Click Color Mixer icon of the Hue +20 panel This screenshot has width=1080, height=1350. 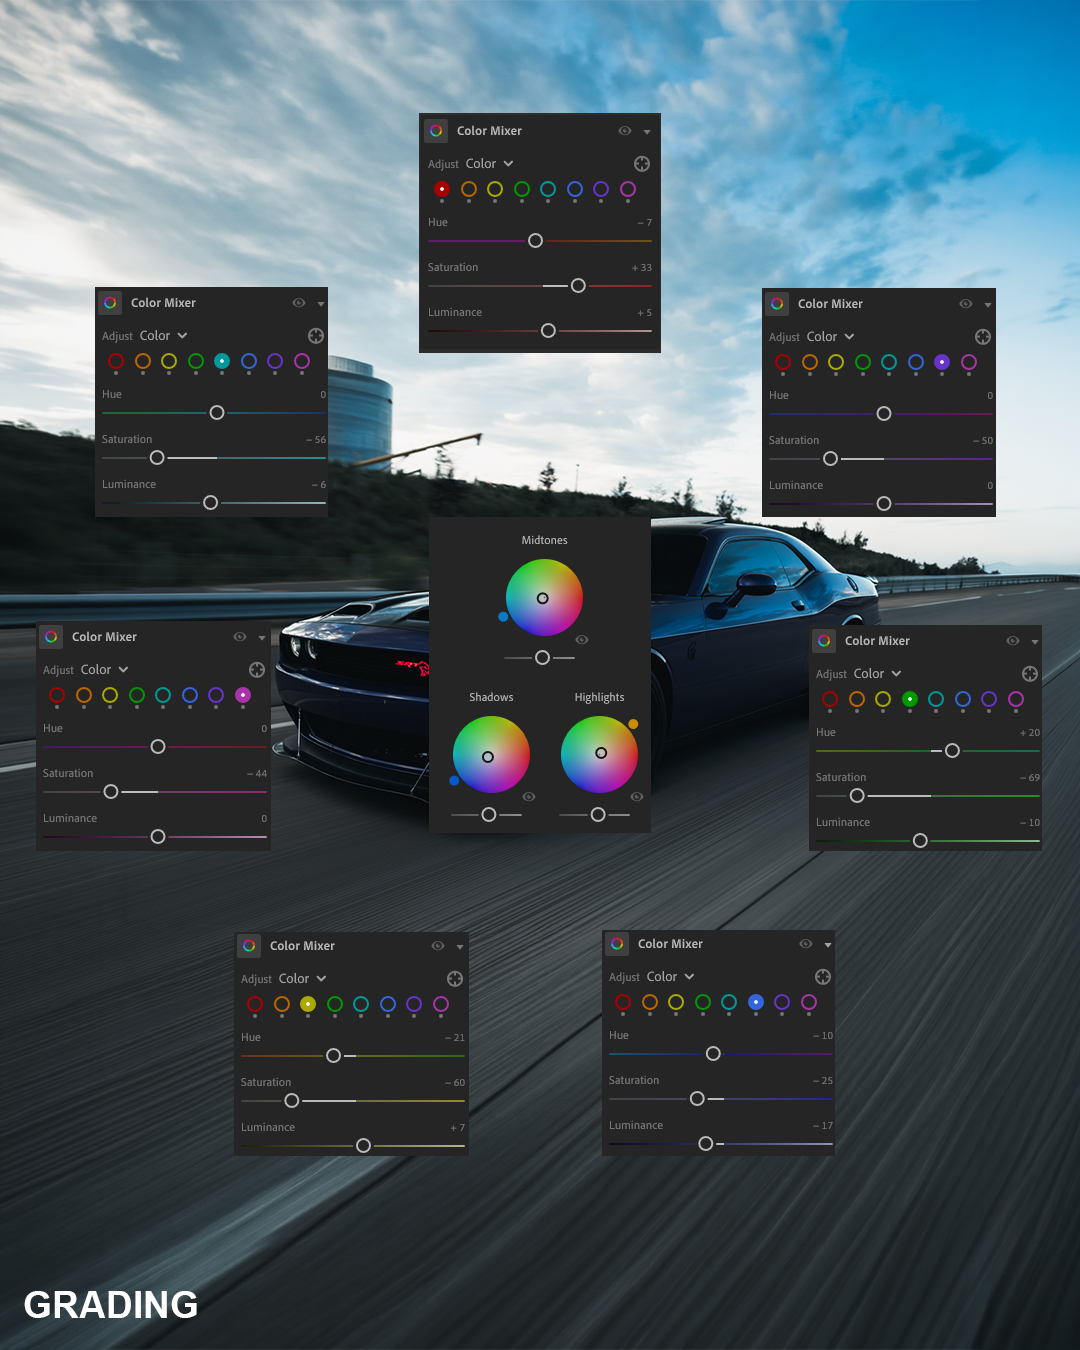[824, 641]
